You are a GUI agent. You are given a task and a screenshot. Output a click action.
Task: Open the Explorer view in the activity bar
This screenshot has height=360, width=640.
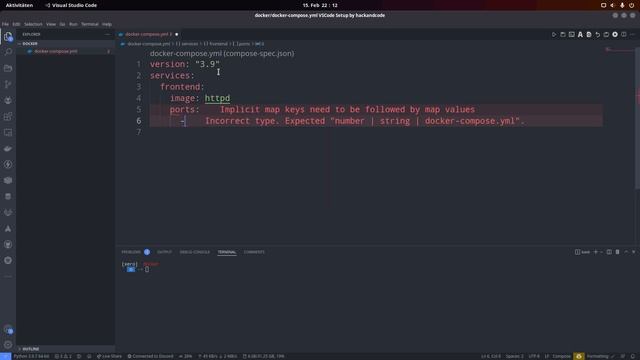(8, 37)
